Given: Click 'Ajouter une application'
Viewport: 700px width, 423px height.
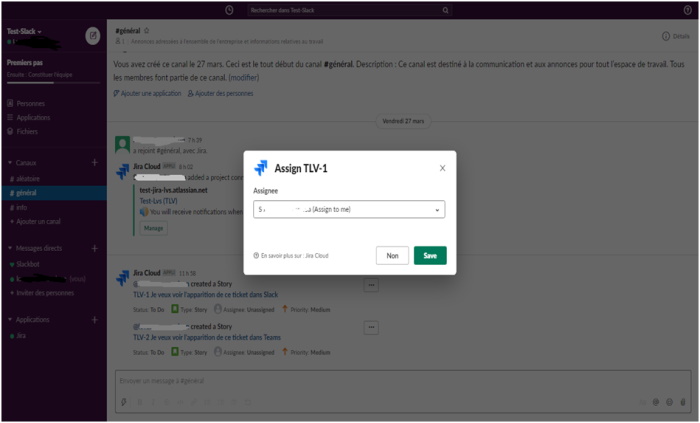Looking at the screenshot, I should pyautogui.click(x=147, y=93).
